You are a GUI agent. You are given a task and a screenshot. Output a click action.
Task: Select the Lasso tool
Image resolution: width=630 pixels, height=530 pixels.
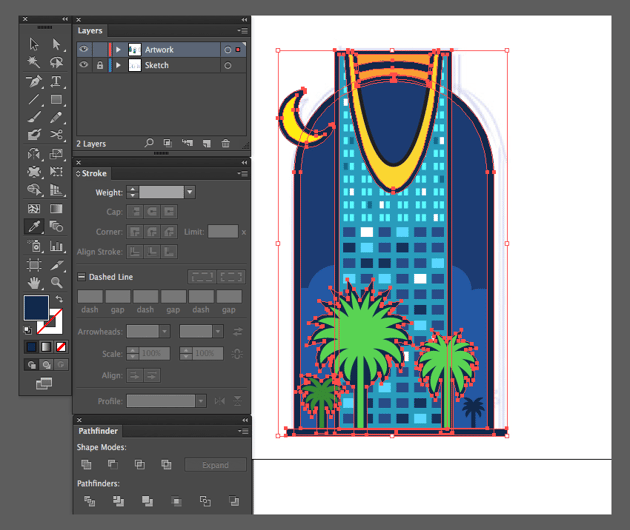pyautogui.click(x=56, y=62)
